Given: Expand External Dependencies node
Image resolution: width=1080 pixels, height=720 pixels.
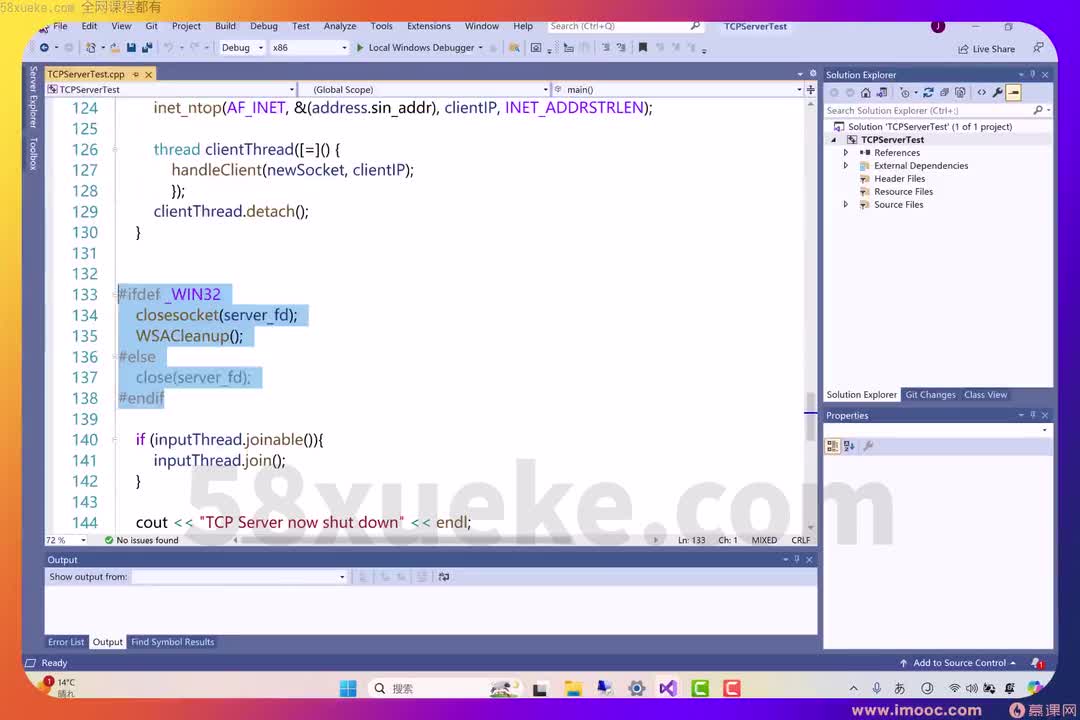Looking at the screenshot, I should click(846, 166).
